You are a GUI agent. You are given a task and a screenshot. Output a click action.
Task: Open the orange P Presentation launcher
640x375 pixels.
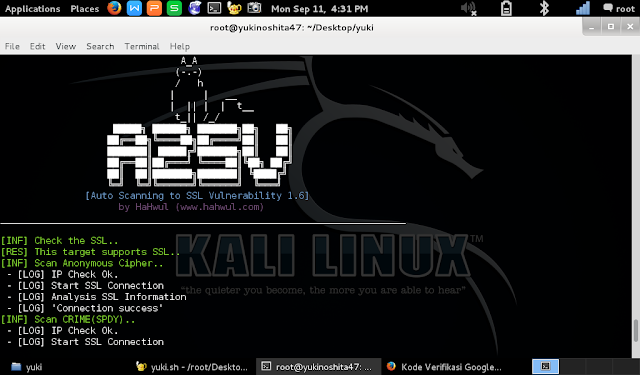tap(154, 8)
